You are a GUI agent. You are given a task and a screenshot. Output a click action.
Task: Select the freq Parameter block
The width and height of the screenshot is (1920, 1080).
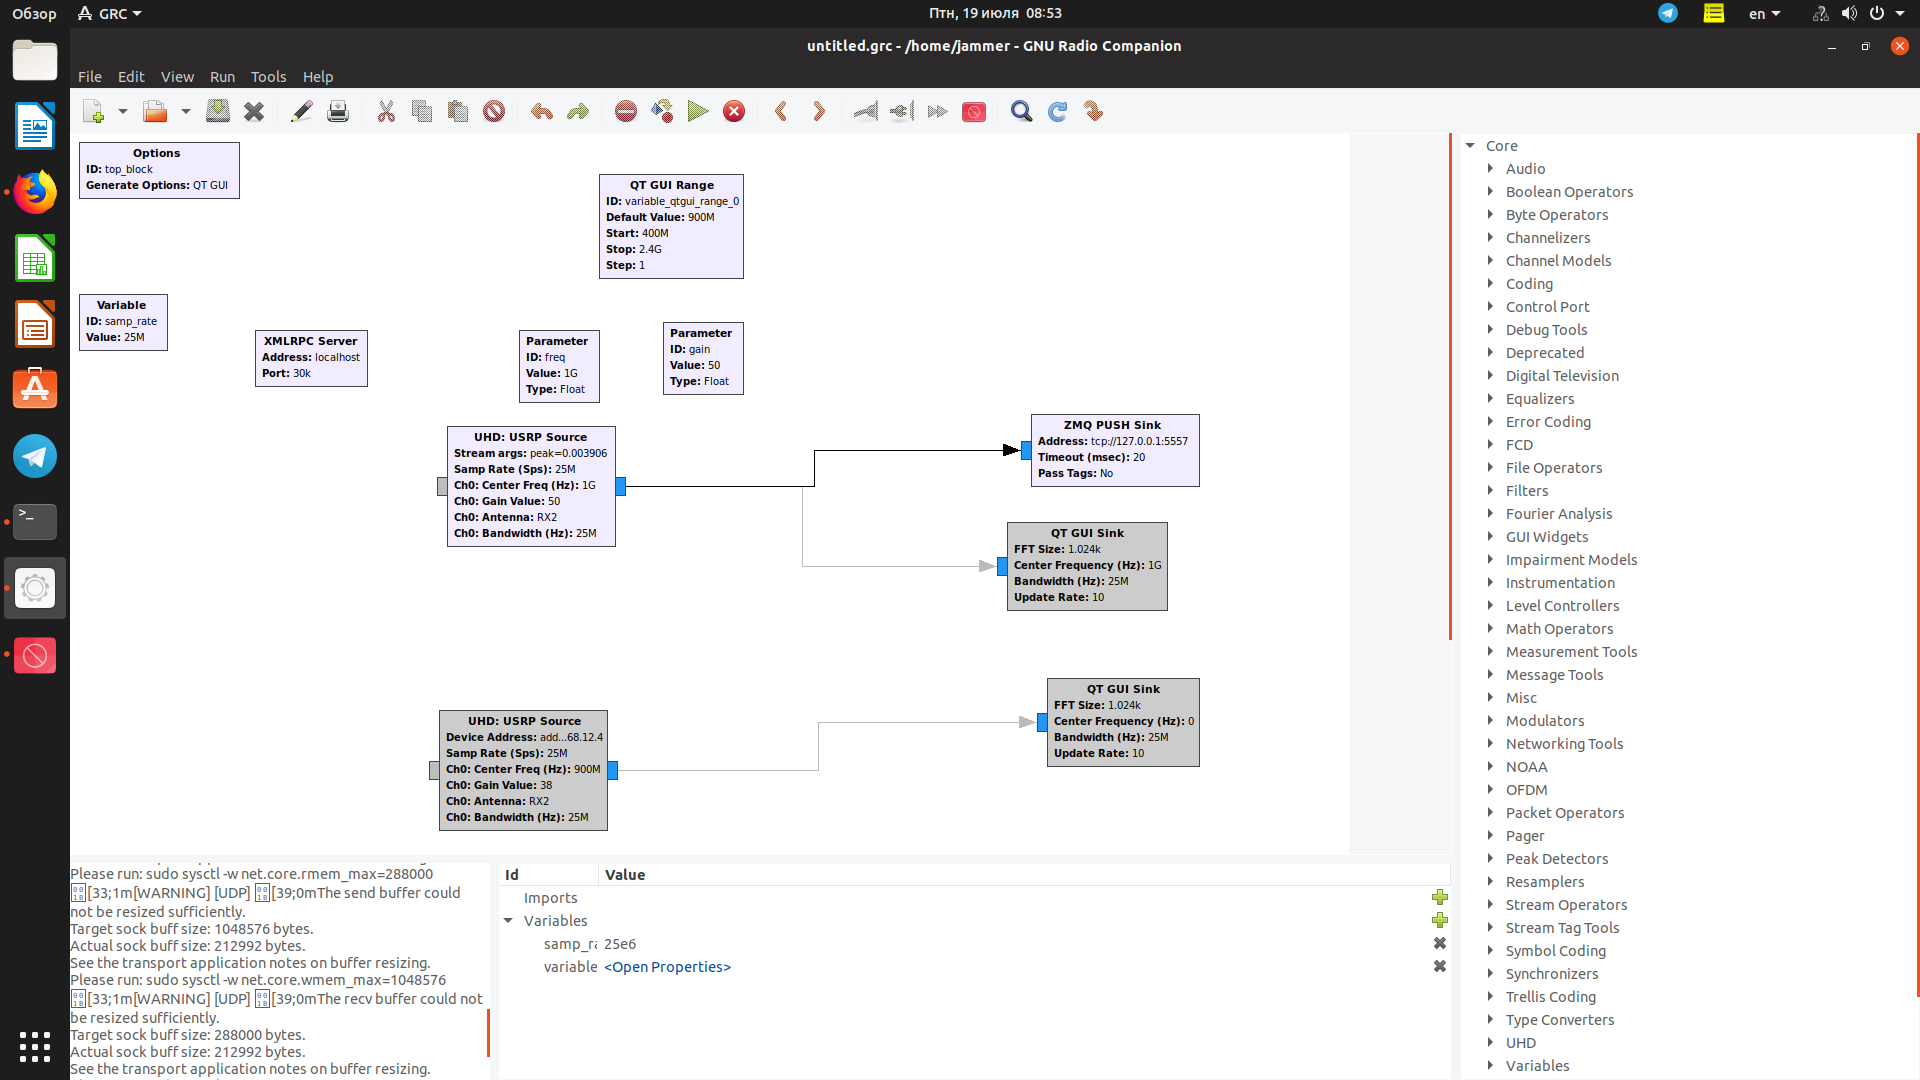(x=559, y=366)
